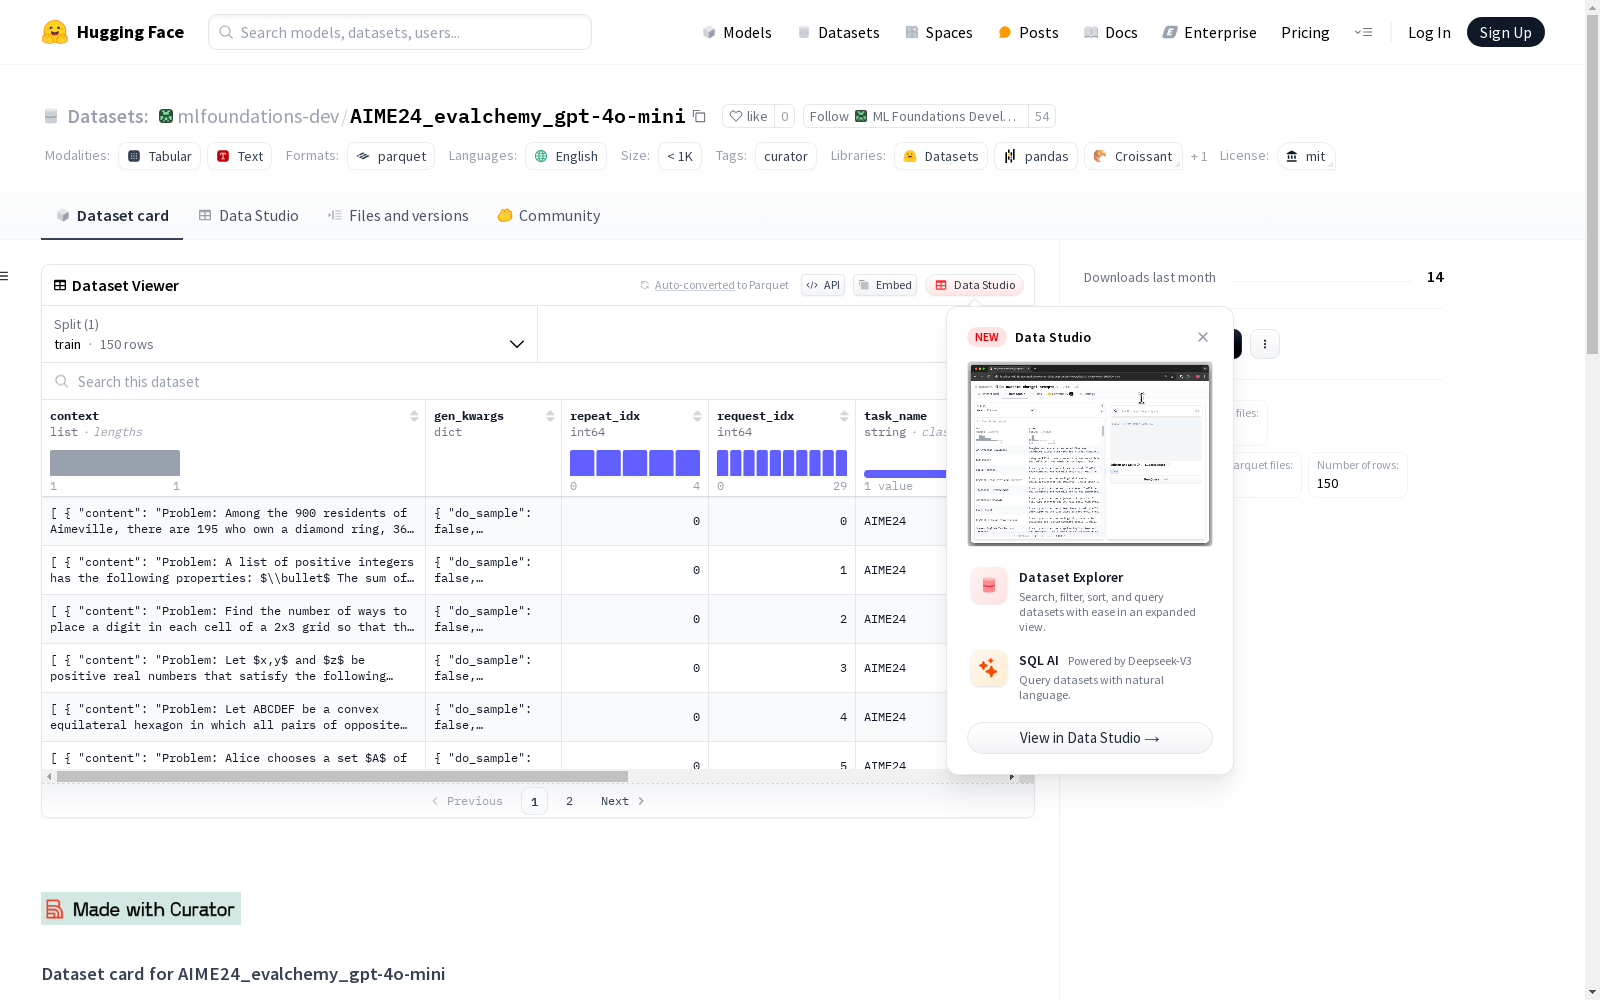Go to Models in the navigation
Screen dimensions: 1600x1000
(737, 32)
